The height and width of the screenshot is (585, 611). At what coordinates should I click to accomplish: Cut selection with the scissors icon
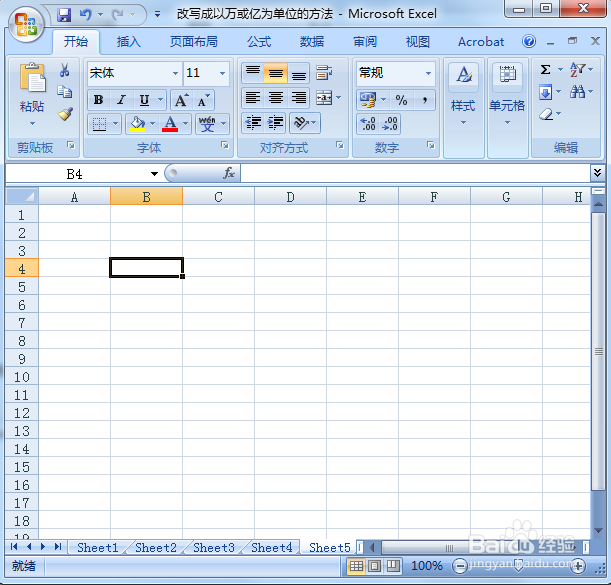[x=65, y=70]
